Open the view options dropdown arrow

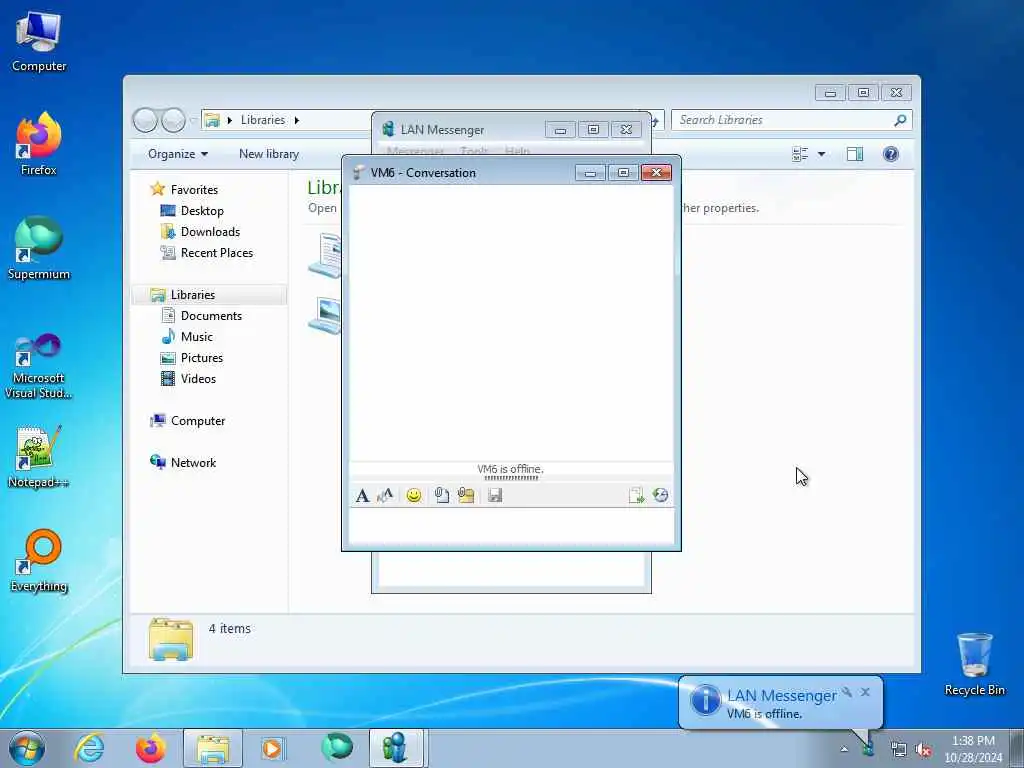click(x=822, y=154)
